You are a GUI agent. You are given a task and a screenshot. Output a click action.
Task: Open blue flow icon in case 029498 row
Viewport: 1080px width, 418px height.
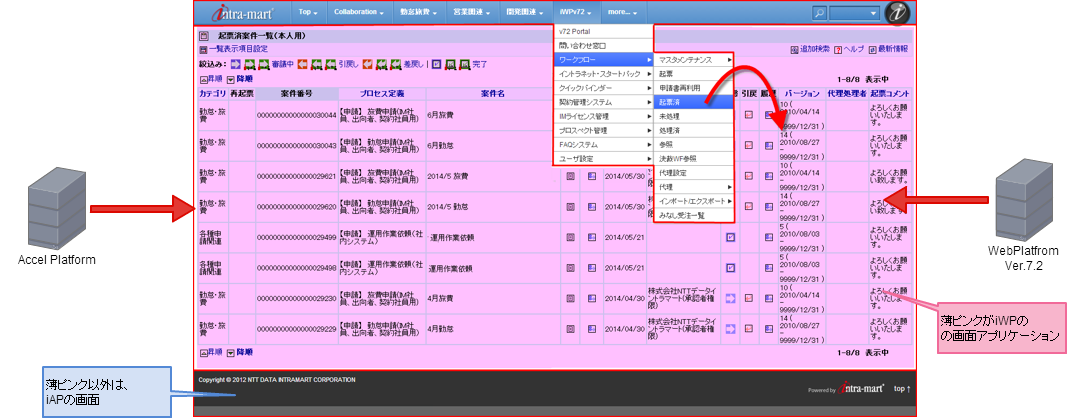click(592, 268)
